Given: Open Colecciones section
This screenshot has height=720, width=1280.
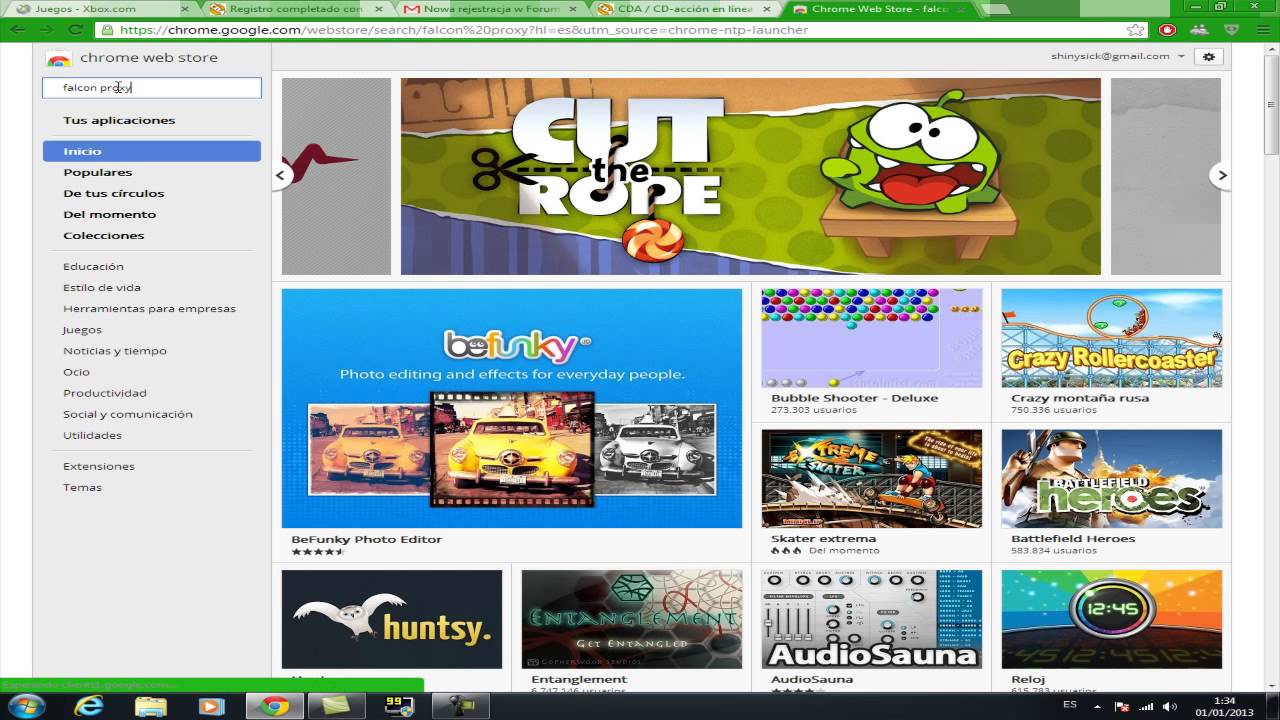Looking at the screenshot, I should coord(104,235).
